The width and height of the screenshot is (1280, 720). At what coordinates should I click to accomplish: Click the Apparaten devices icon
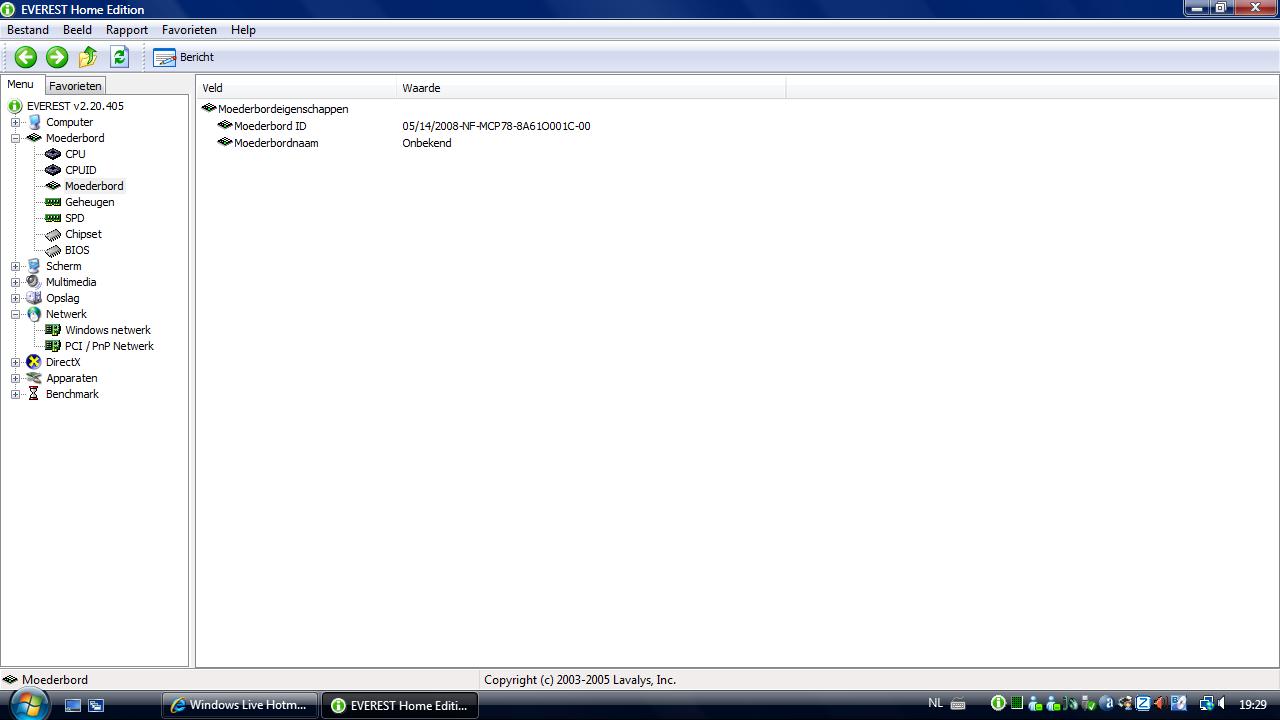34,378
